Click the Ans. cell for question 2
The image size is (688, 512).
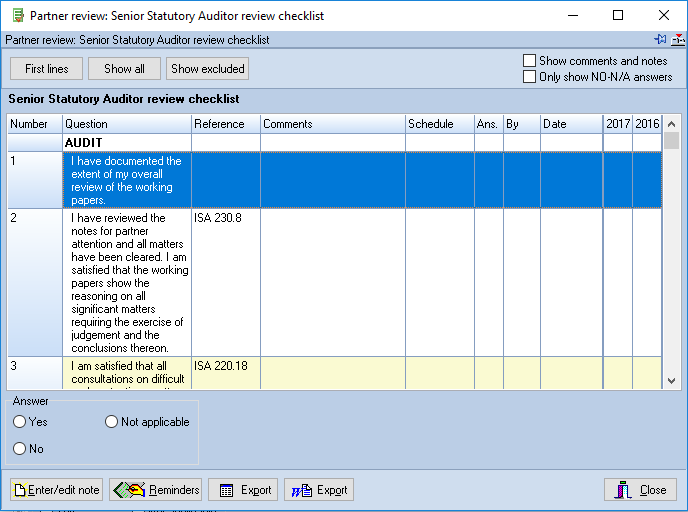coord(489,283)
